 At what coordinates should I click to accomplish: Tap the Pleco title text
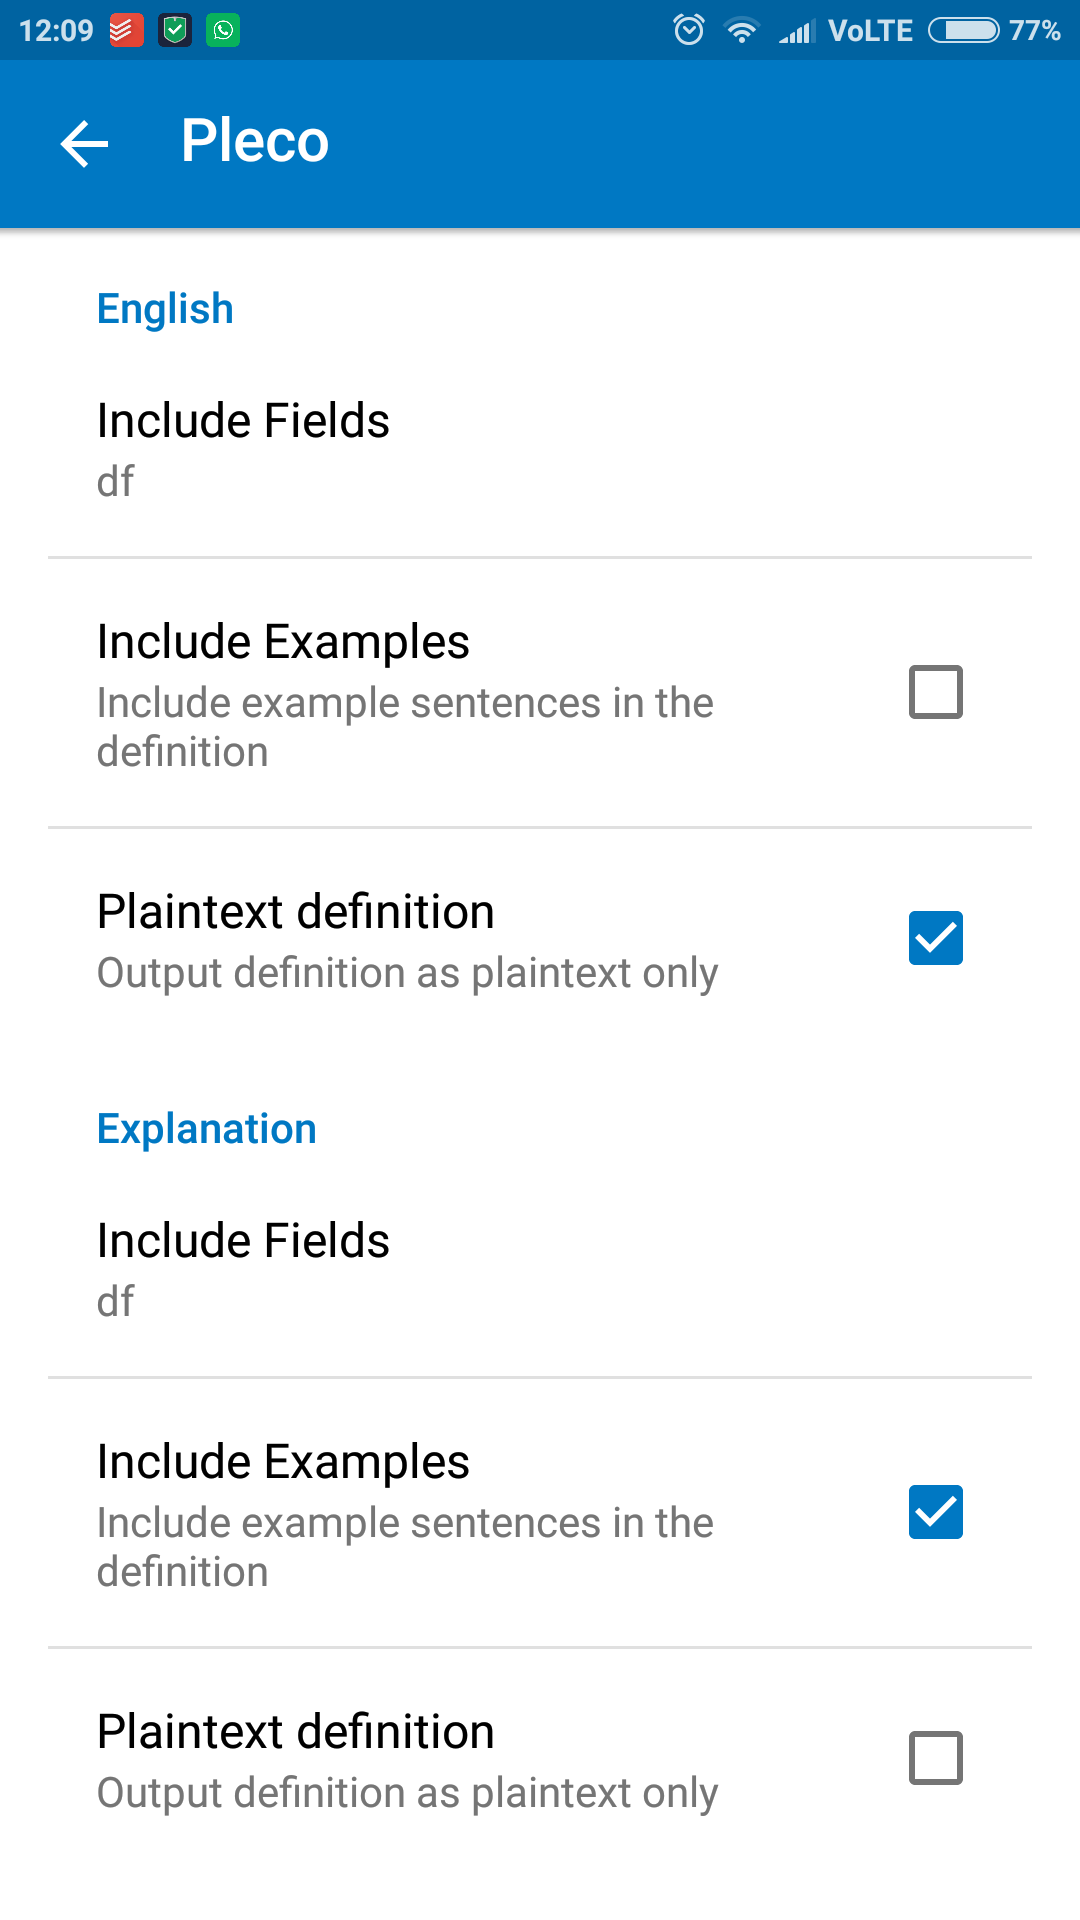[255, 141]
